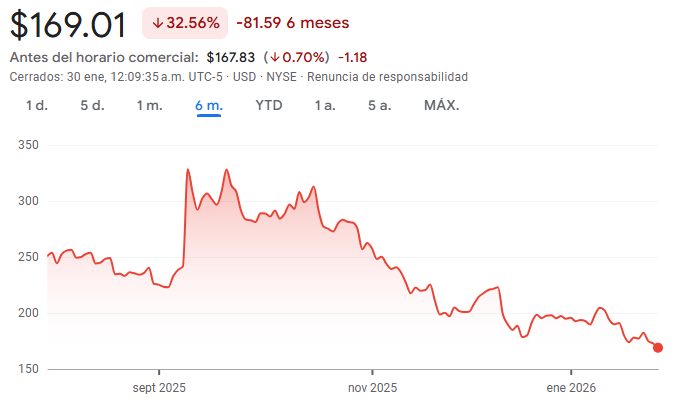The height and width of the screenshot is (402, 677).
Task: Choose the 5 a. time range
Action: [379, 105]
